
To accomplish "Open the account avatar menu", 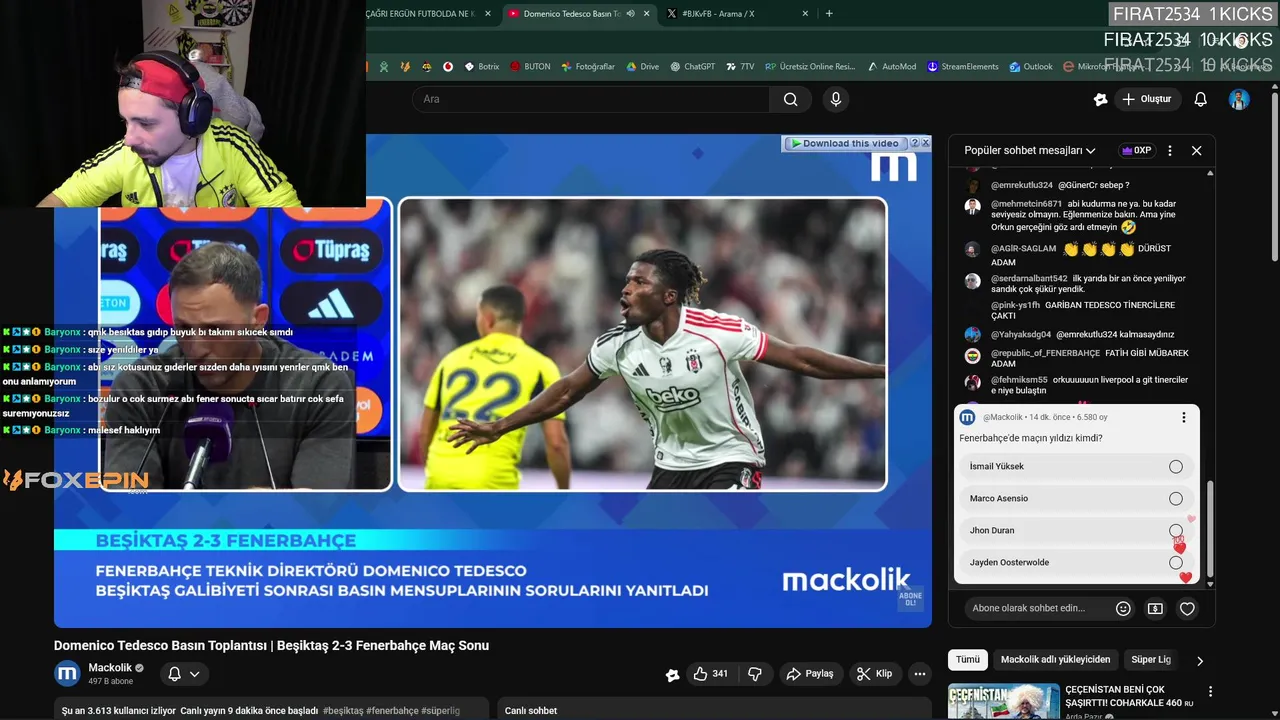I will point(1239,99).
